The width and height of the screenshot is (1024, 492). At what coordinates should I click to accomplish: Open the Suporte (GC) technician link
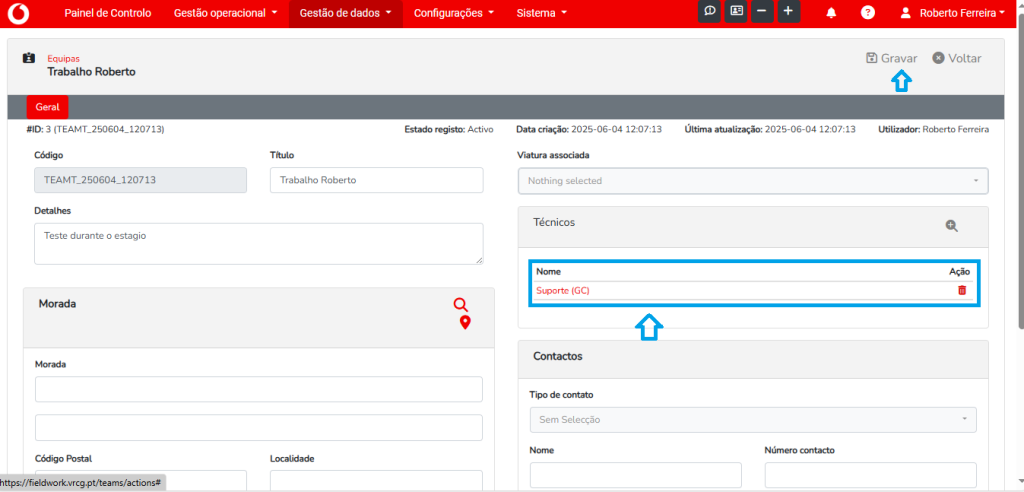coord(563,291)
